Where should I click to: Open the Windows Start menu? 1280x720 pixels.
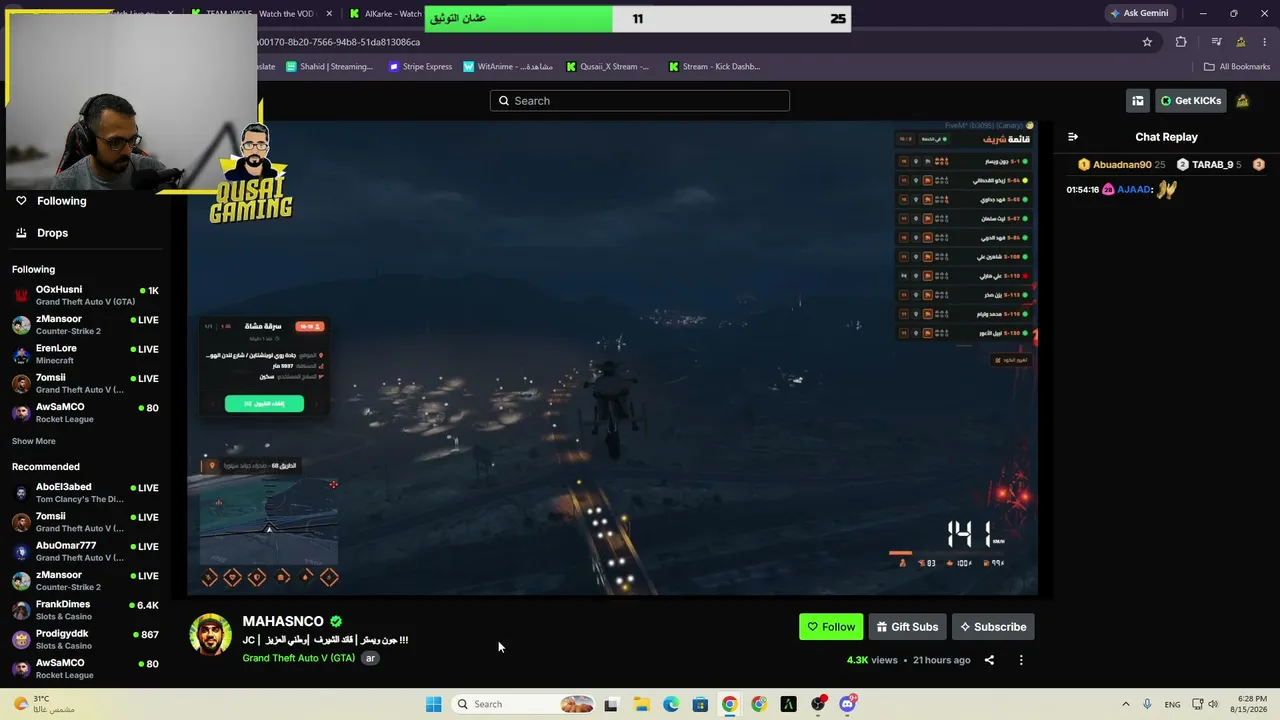433,704
